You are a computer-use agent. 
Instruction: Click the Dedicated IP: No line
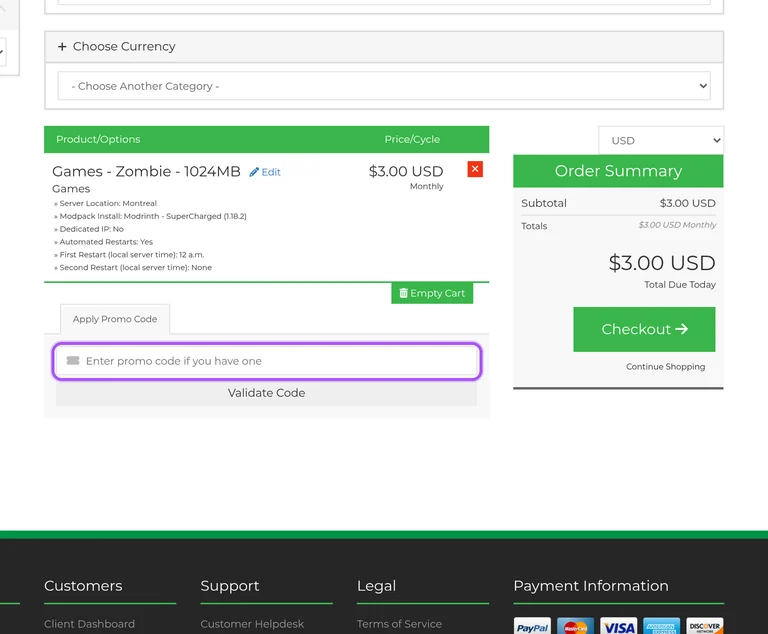(x=89, y=229)
